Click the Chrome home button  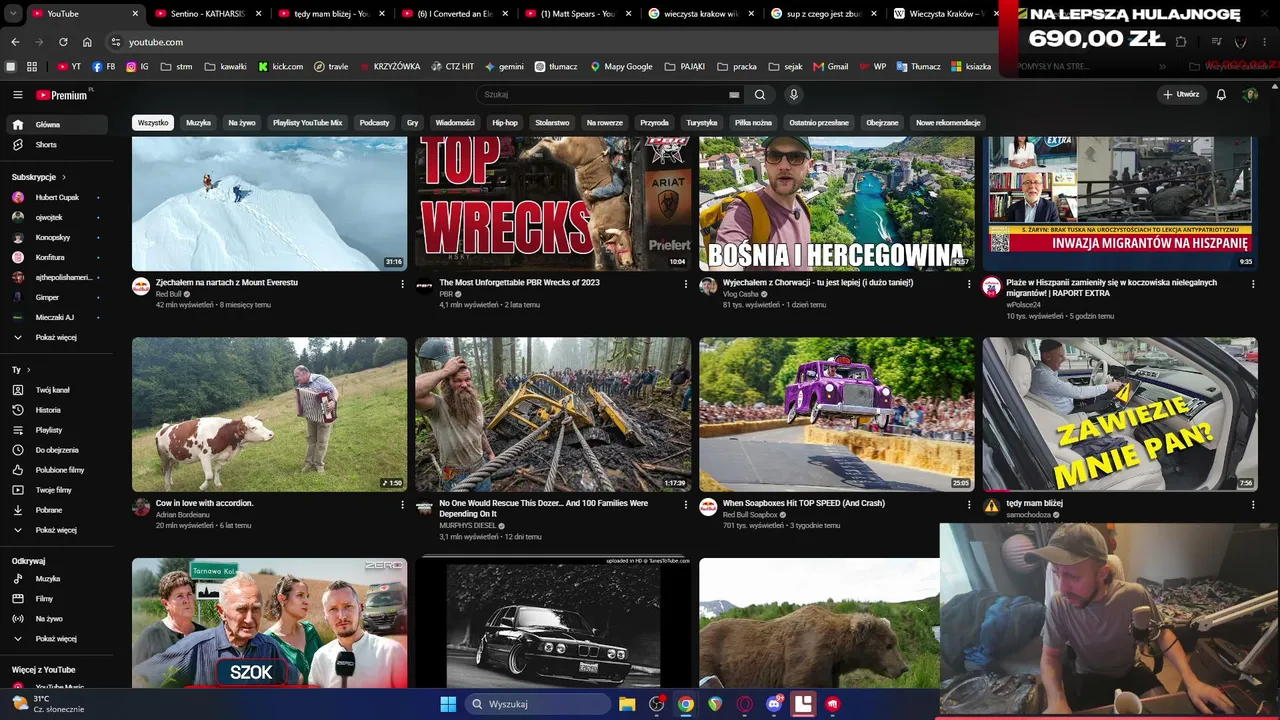pyautogui.click(x=87, y=42)
